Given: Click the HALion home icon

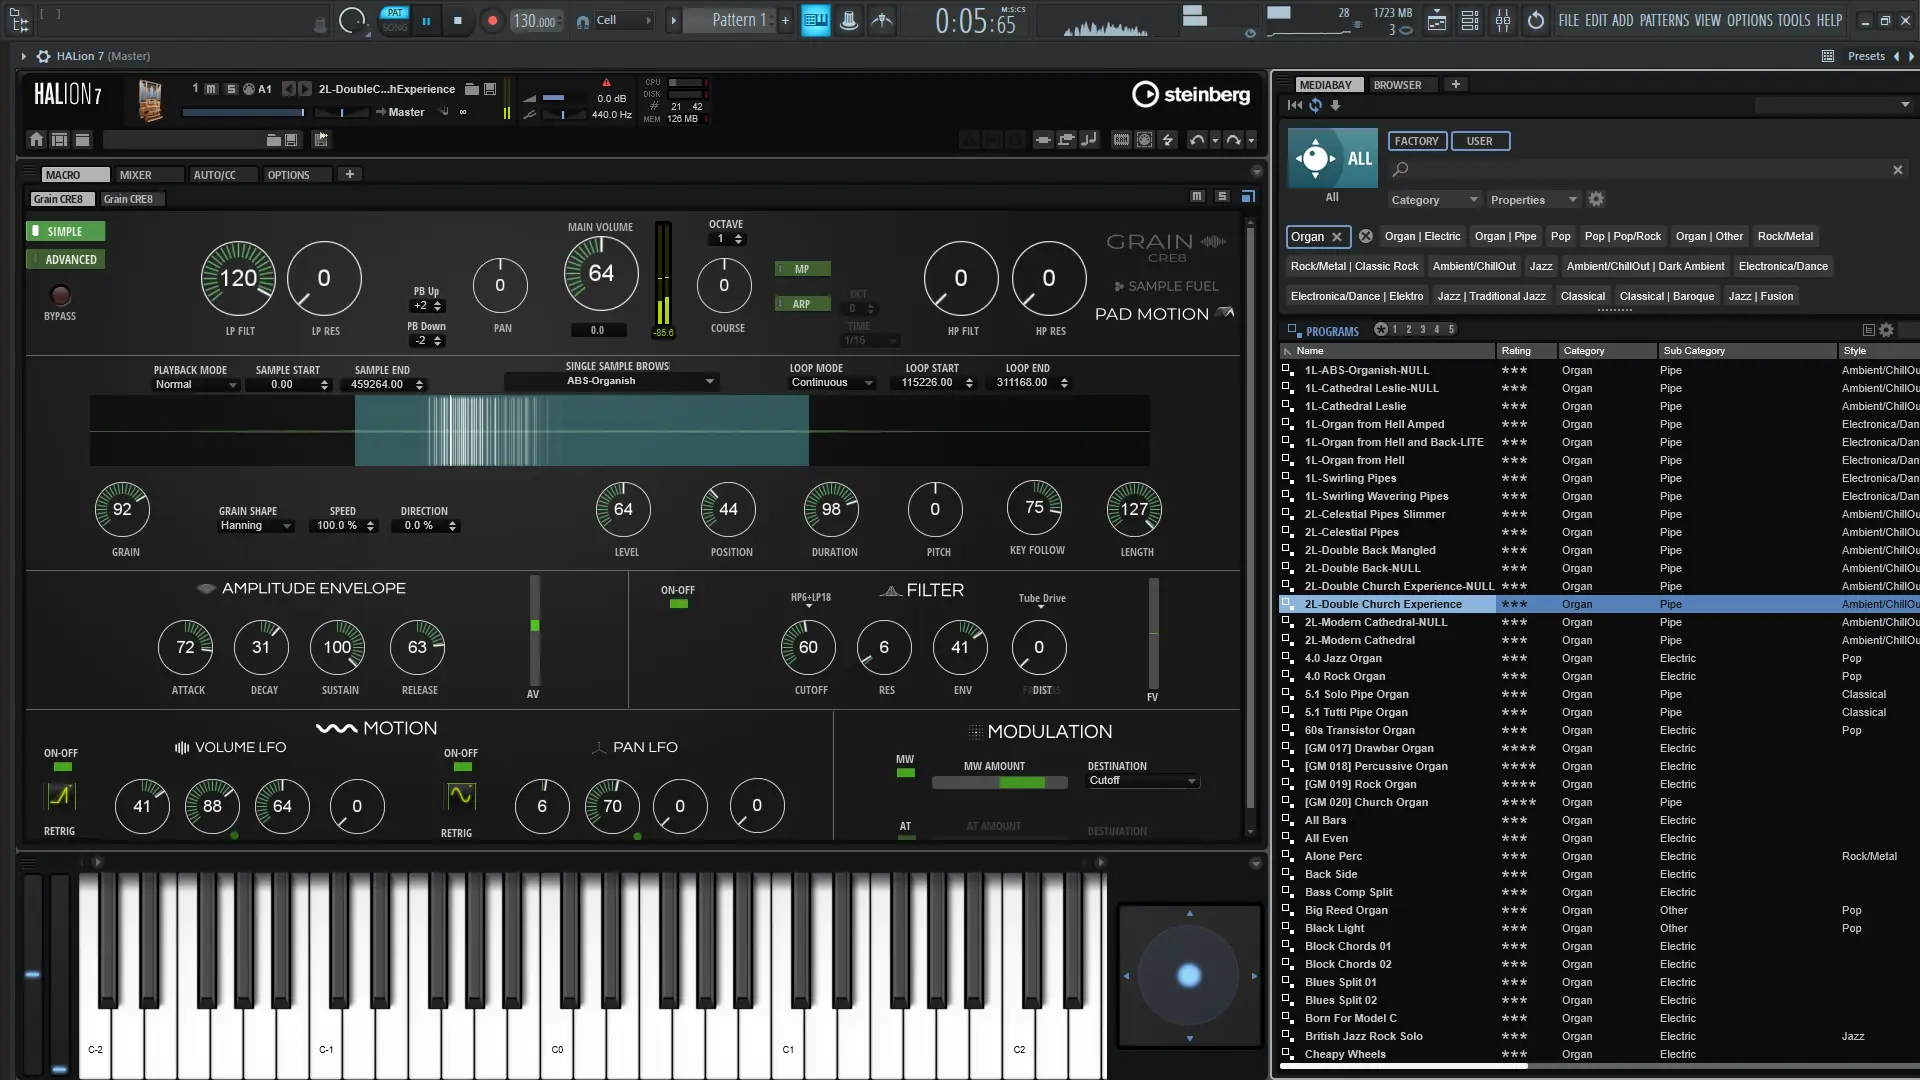Looking at the screenshot, I should (37, 140).
